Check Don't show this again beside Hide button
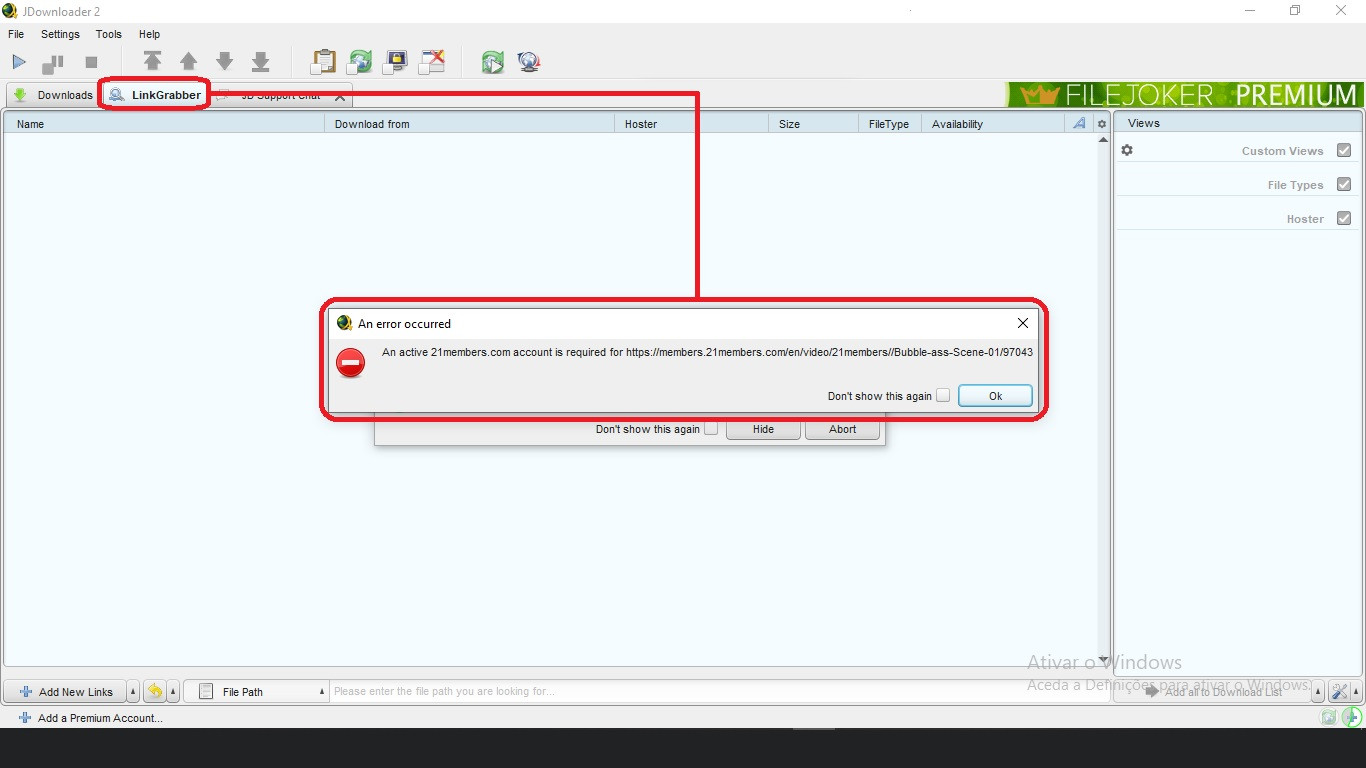Image resolution: width=1366 pixels, height=768 pixels. (x=711, y=429)
